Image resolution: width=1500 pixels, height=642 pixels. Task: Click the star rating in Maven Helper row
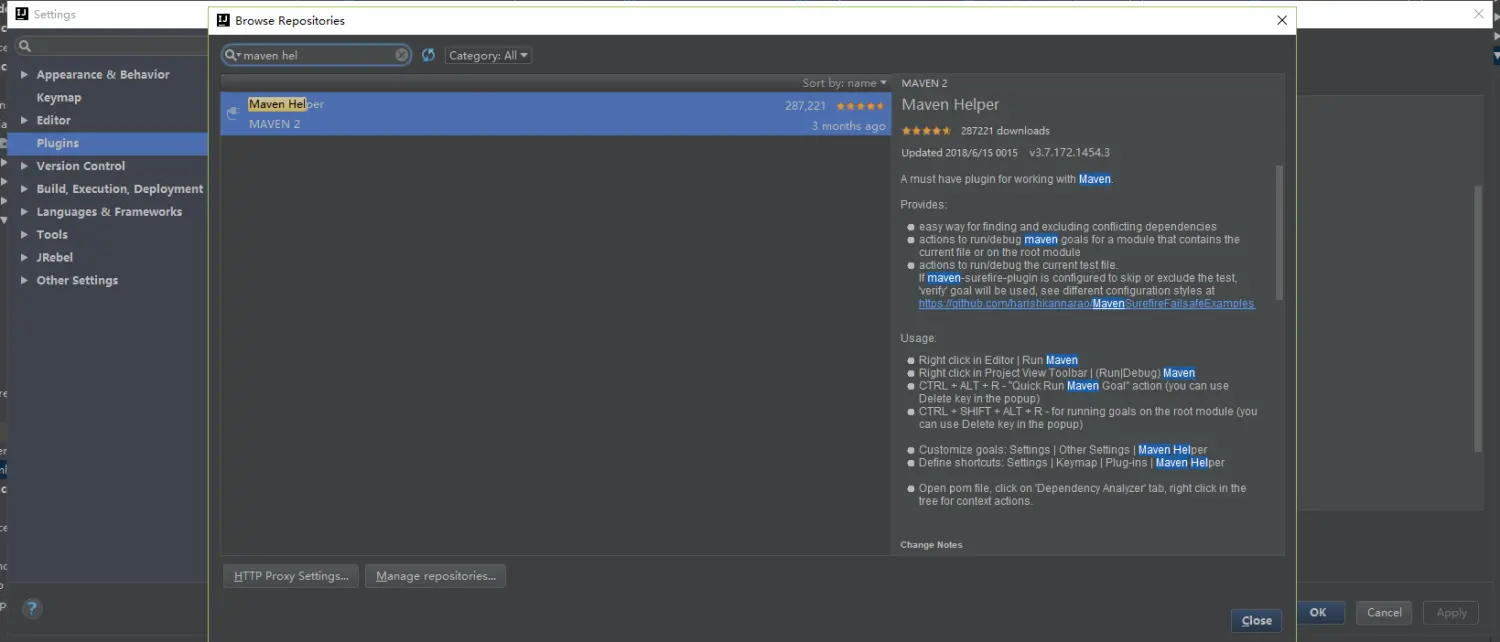click(860, 106)
